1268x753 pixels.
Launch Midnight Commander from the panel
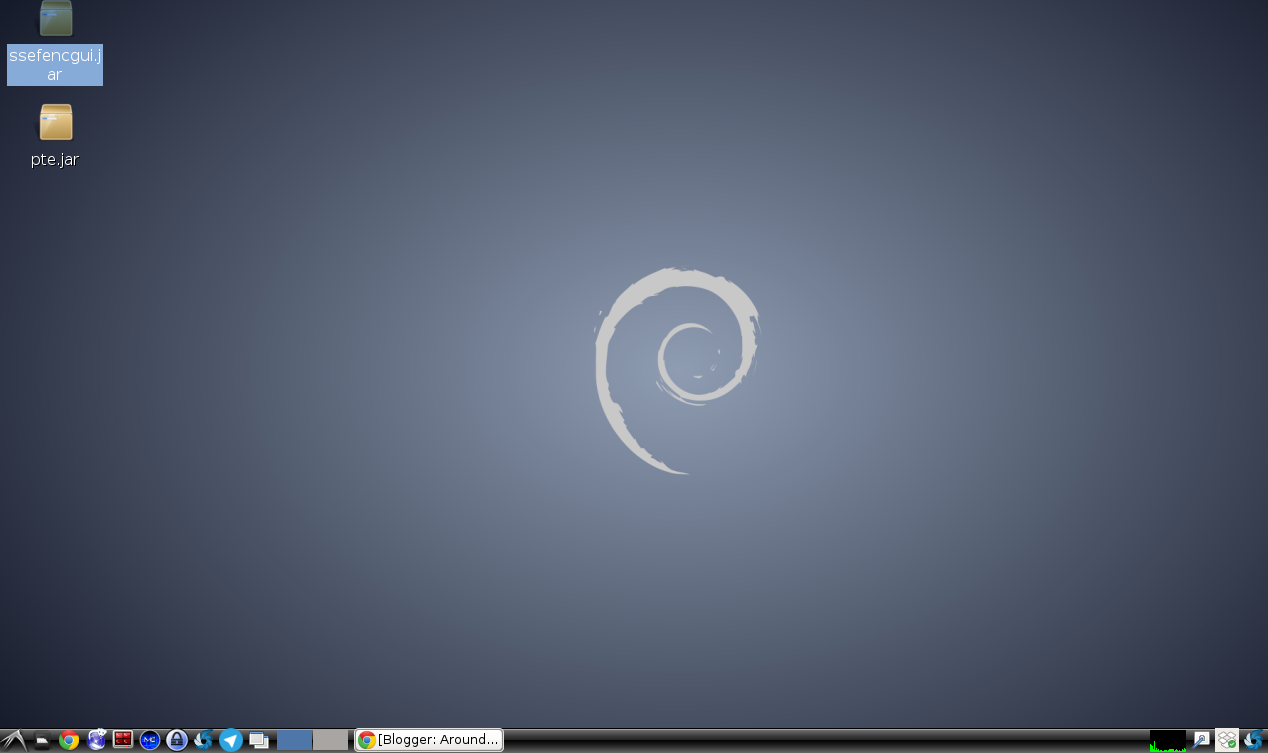pos(150,740)
